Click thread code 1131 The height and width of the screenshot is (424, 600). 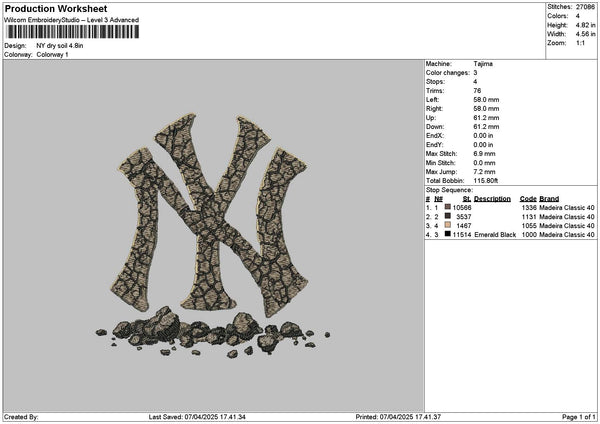[x=529, y=217]
